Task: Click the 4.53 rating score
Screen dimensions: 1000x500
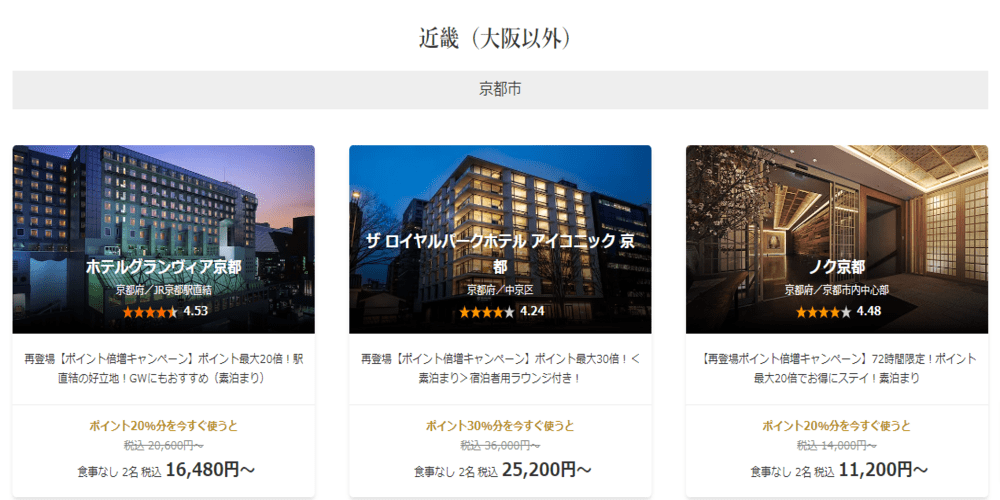Action: point(195,311)
